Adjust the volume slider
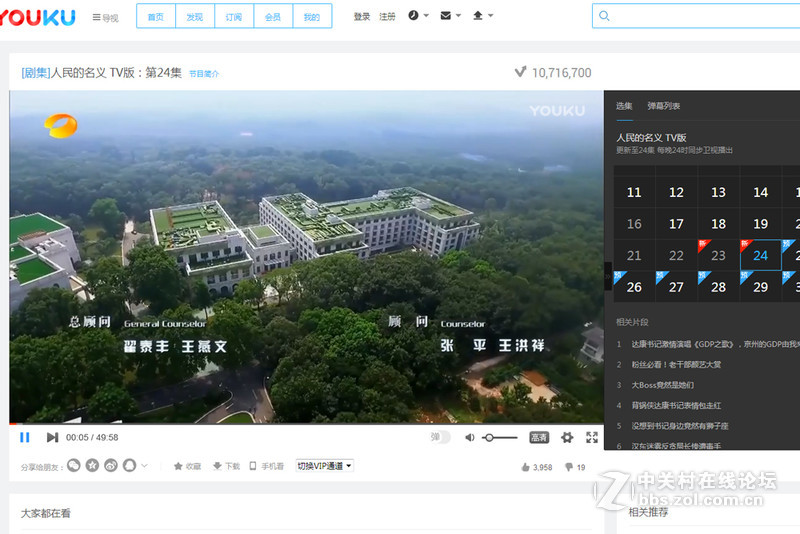The height and width of the screenshot is (534, 800). click(500, 438)
